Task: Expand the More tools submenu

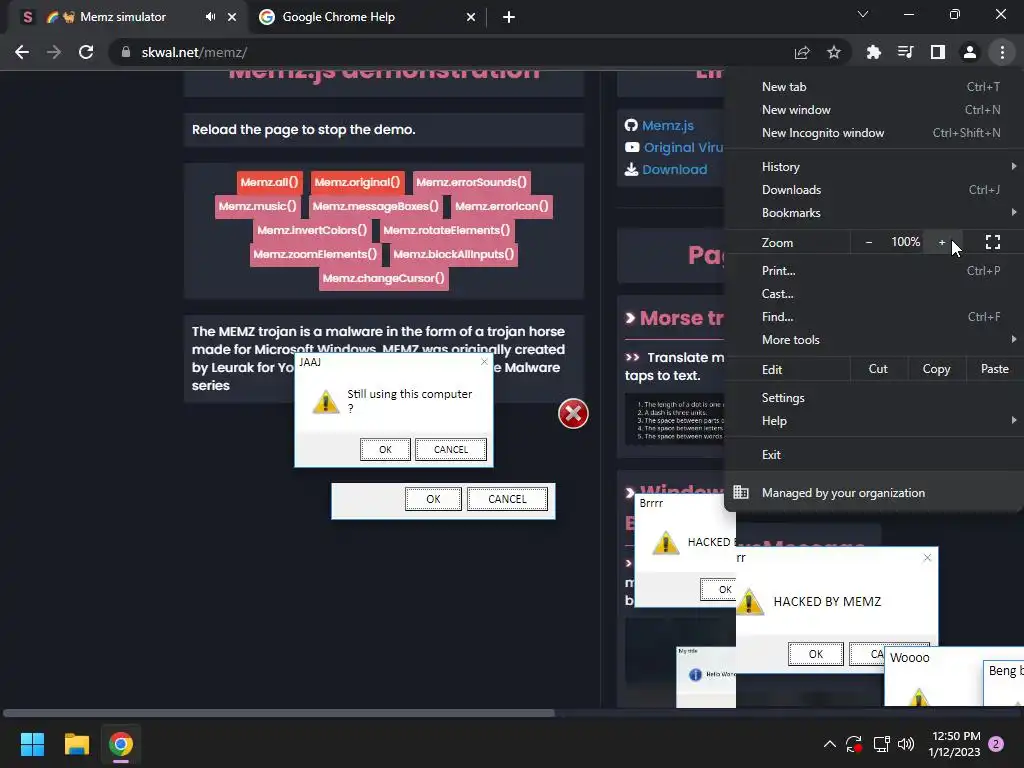Action: (874, 340)
